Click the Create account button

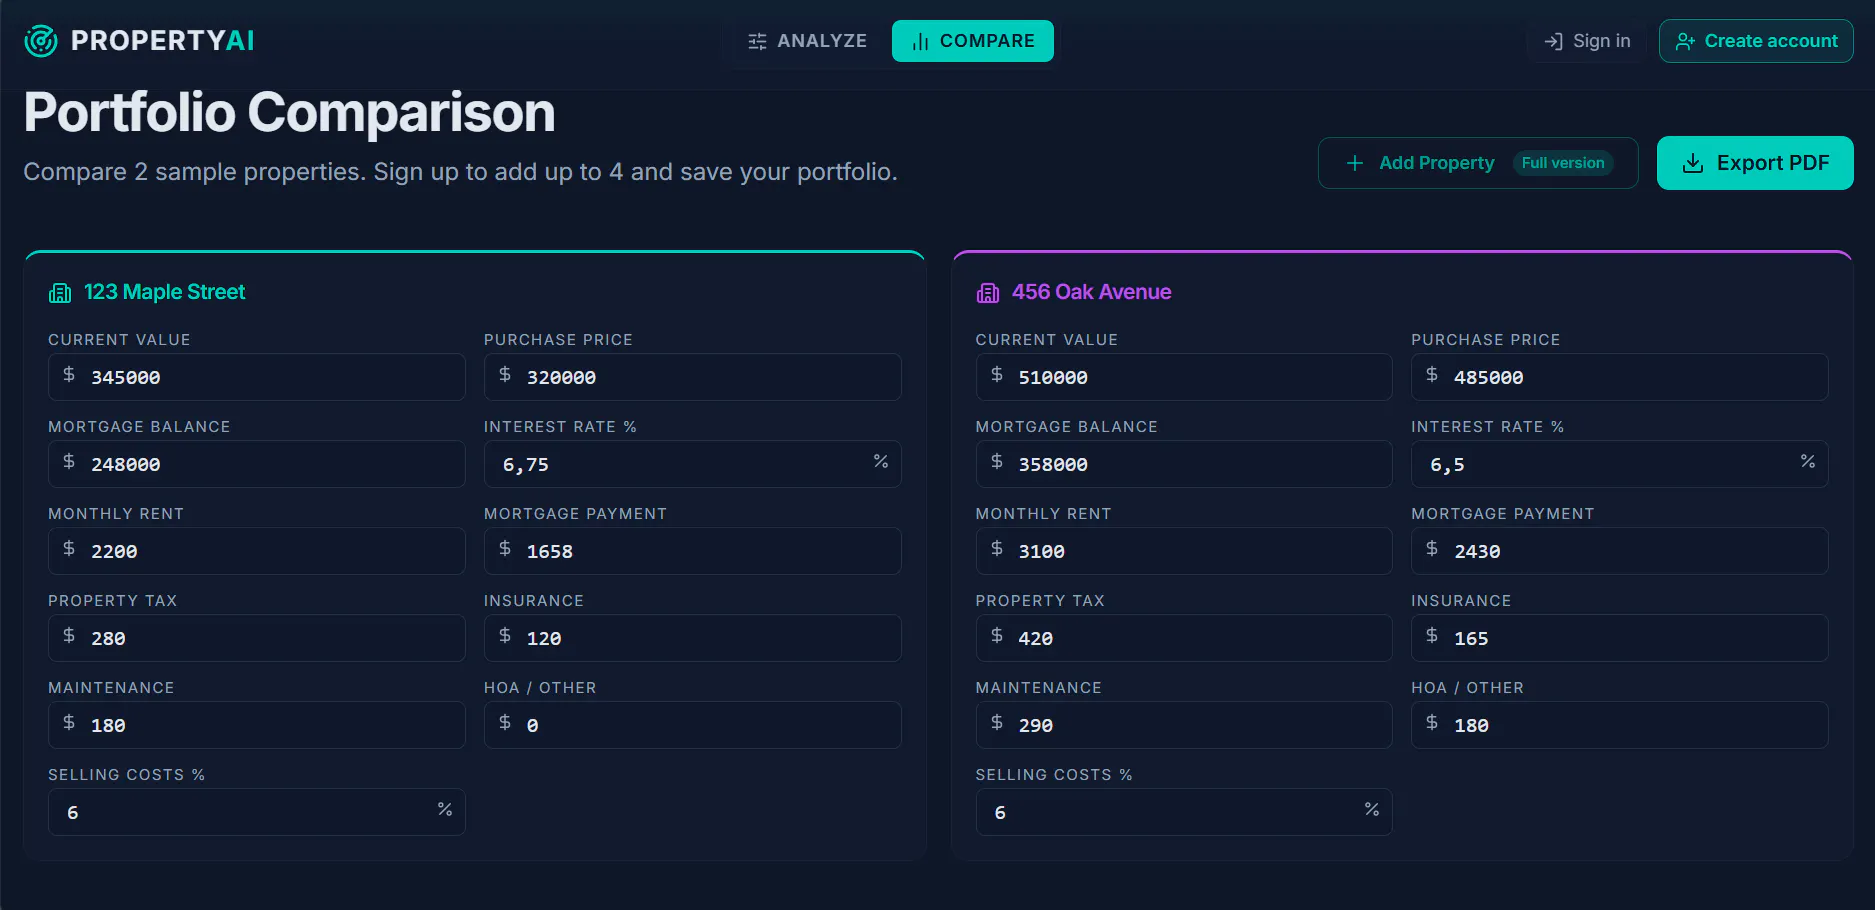[x=1756, y=41]
